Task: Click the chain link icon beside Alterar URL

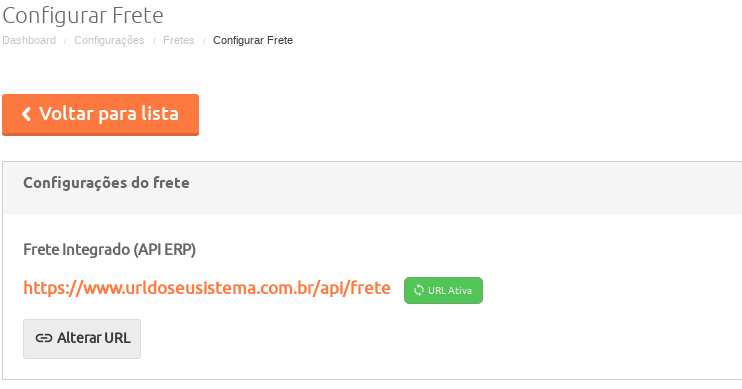Action: (44, 338)
